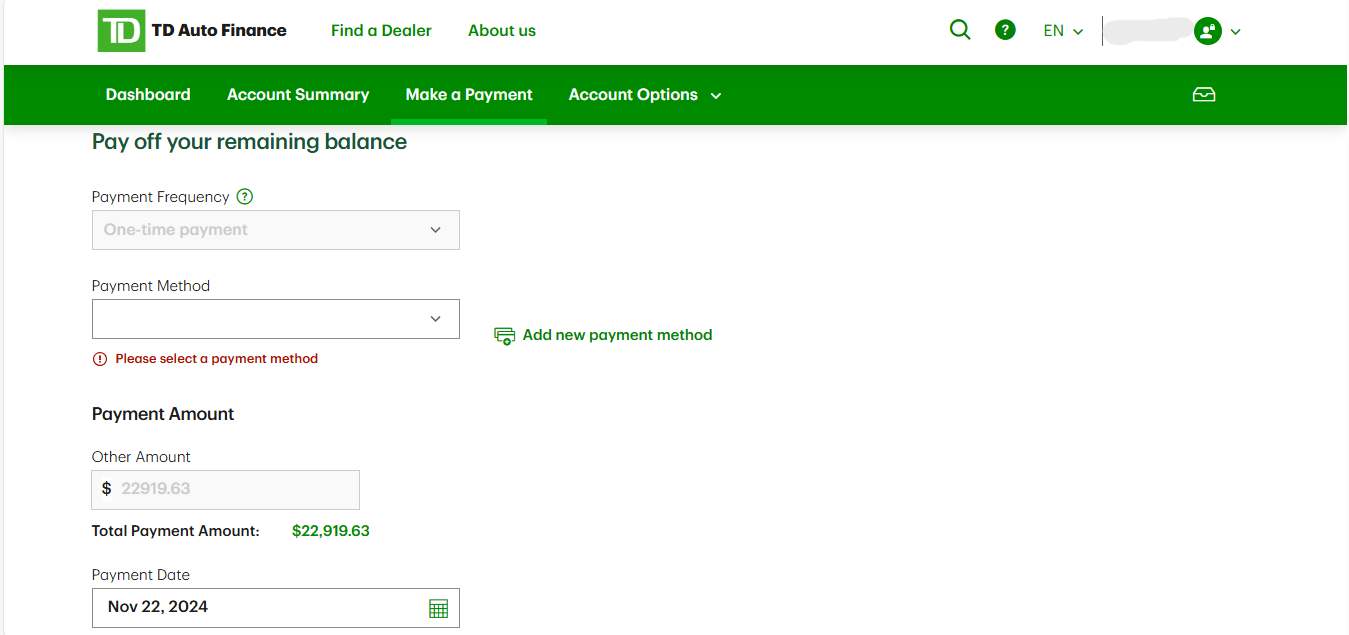This screenshot has height=635, width=1349.
Task: Expand the EN language selector
Action: (1063, 31)
